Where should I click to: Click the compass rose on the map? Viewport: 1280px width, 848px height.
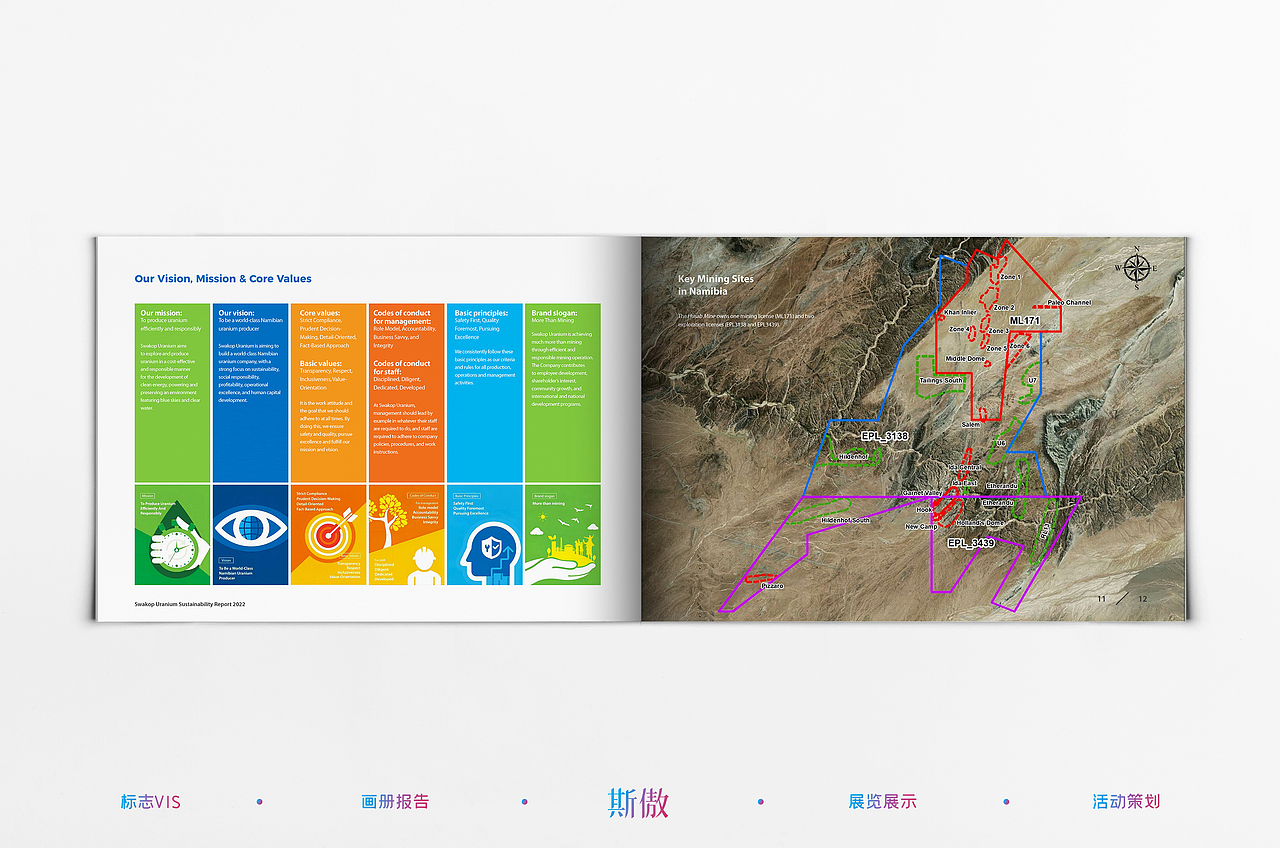pyautogui.click(x=1136, y=267)
